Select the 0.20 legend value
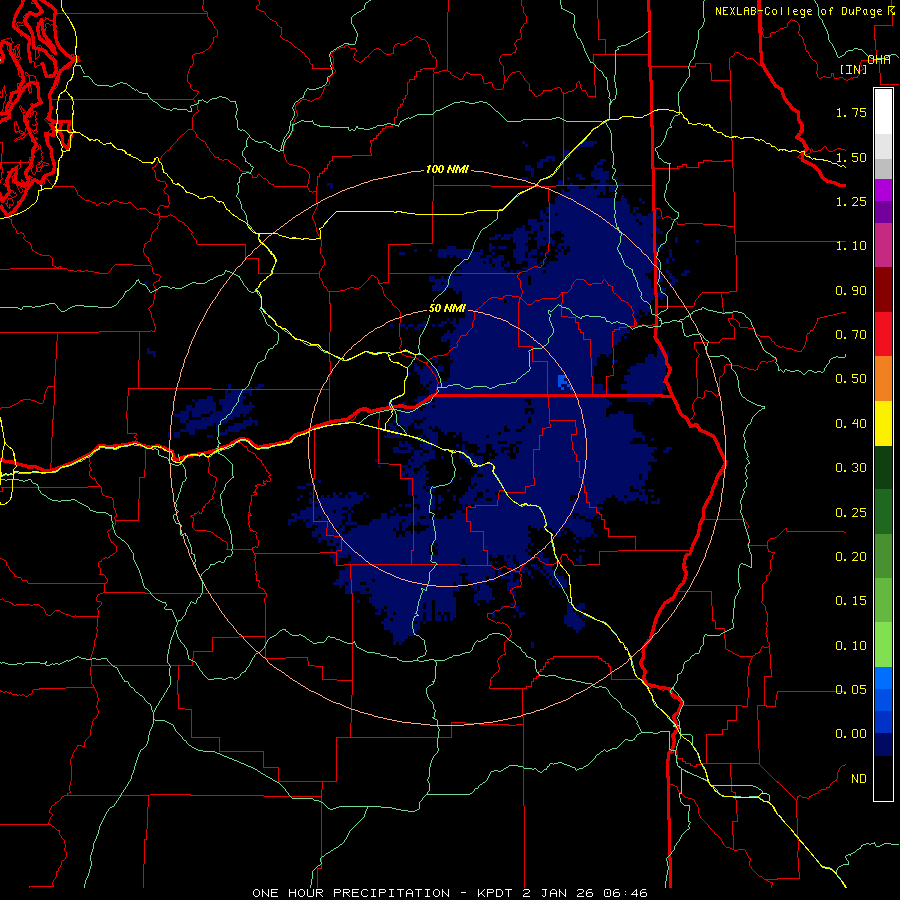The width and height of the screenshot is (900, 900). (x=851, y=557)
